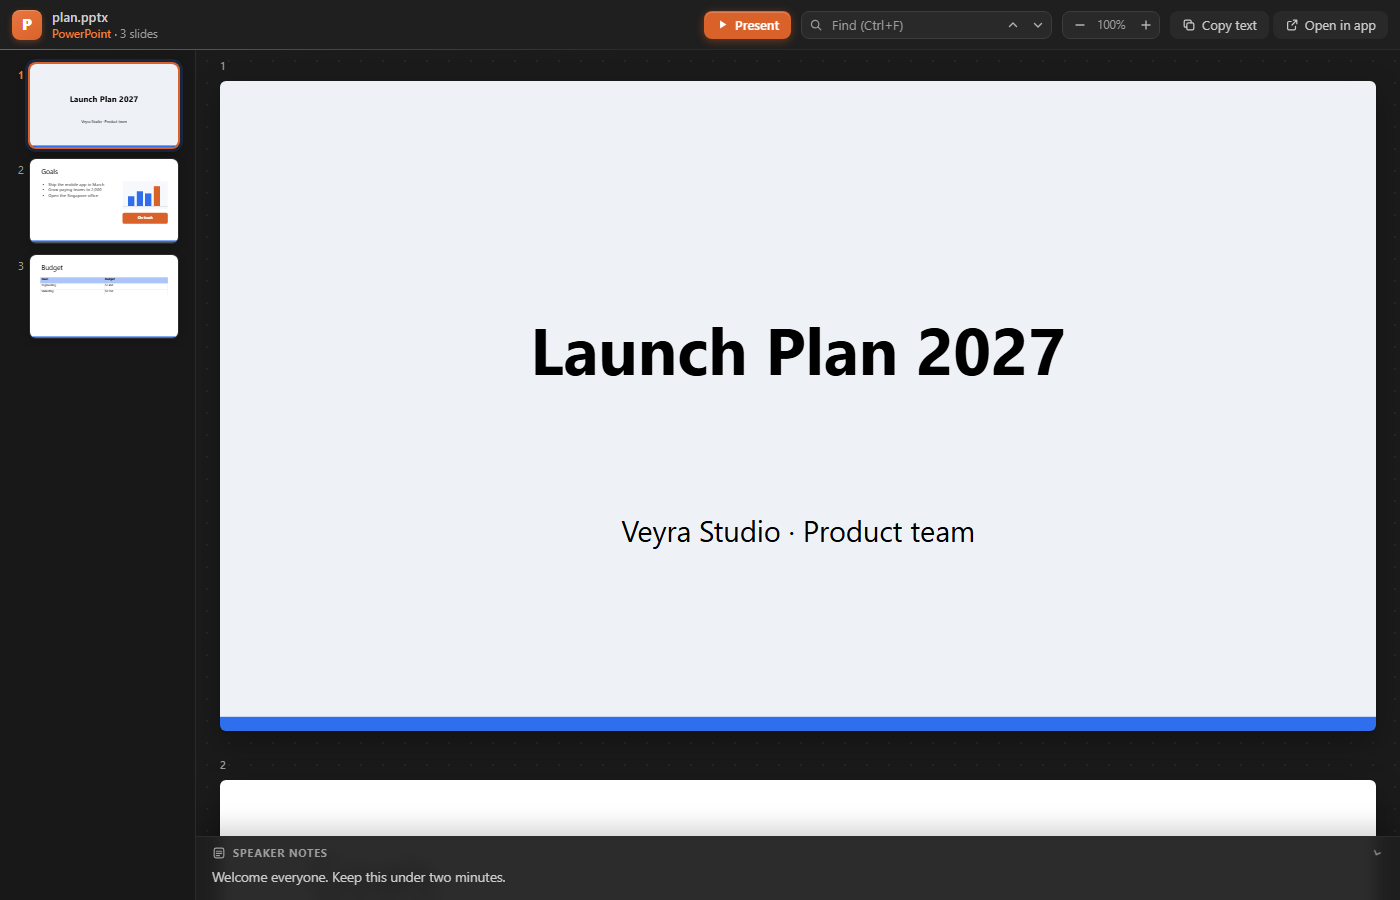1400x900 pixels.
Task: Click the plan.pptx file name
Action: click(x=80, y=17)
